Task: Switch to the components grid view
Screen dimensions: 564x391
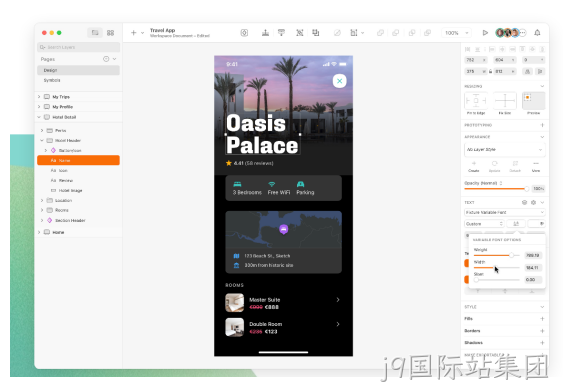Action: [110, 33]
